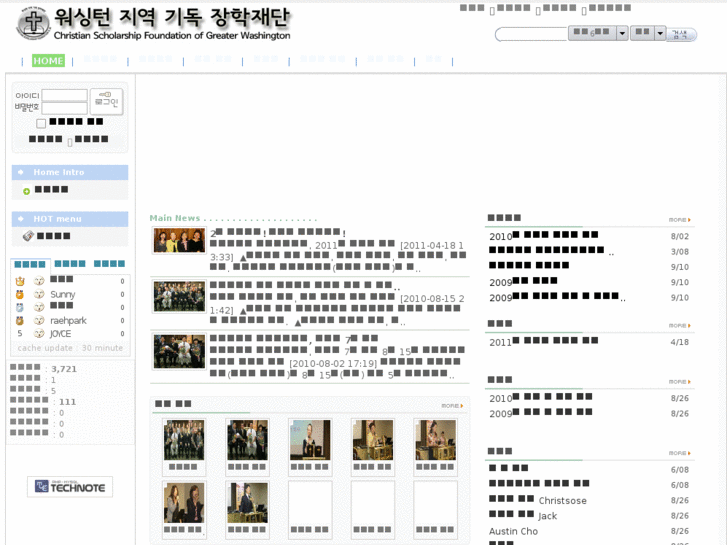Click the Home Intro arrow icon
The height and width of the screenshot is (545, 727).
[x=20, y=172]
